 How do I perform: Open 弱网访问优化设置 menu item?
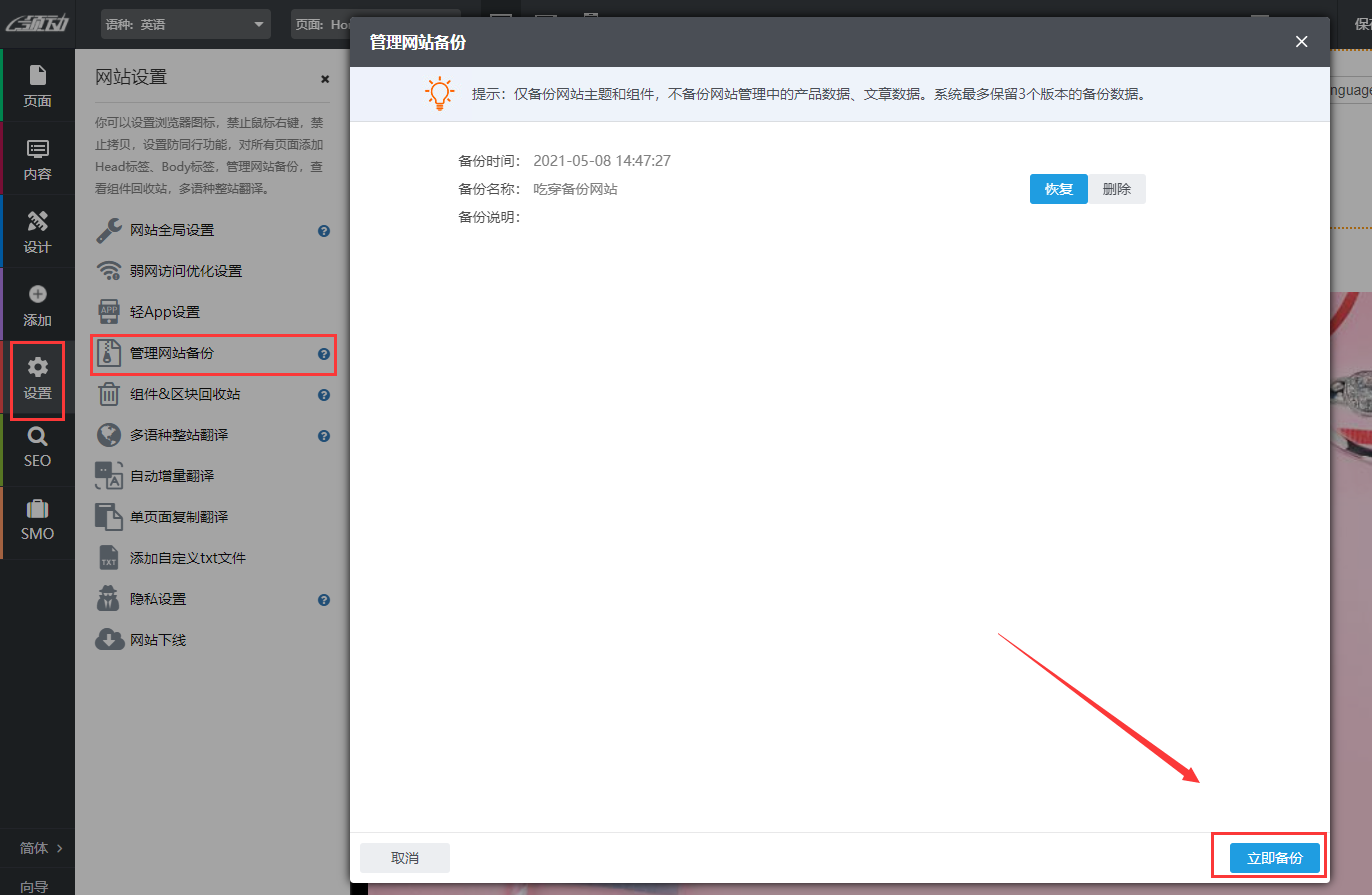(186, 271)
